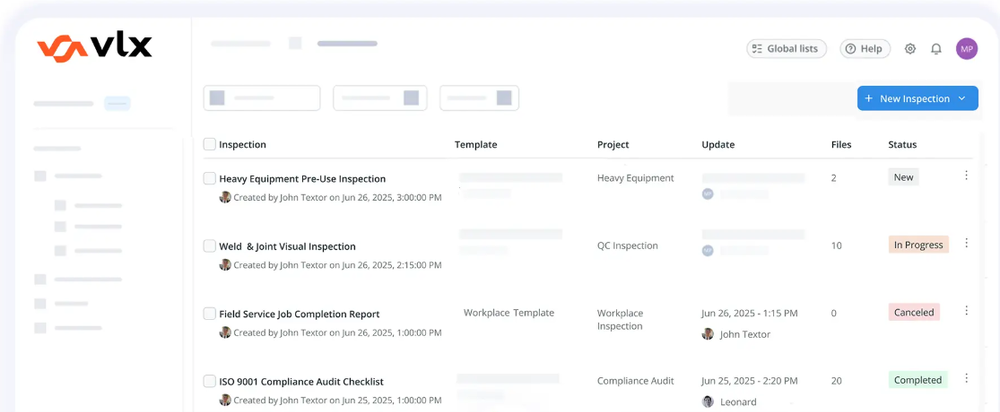Screen dimensions: 1000x412
Task: Click Update column header
Action: point(718,145)
